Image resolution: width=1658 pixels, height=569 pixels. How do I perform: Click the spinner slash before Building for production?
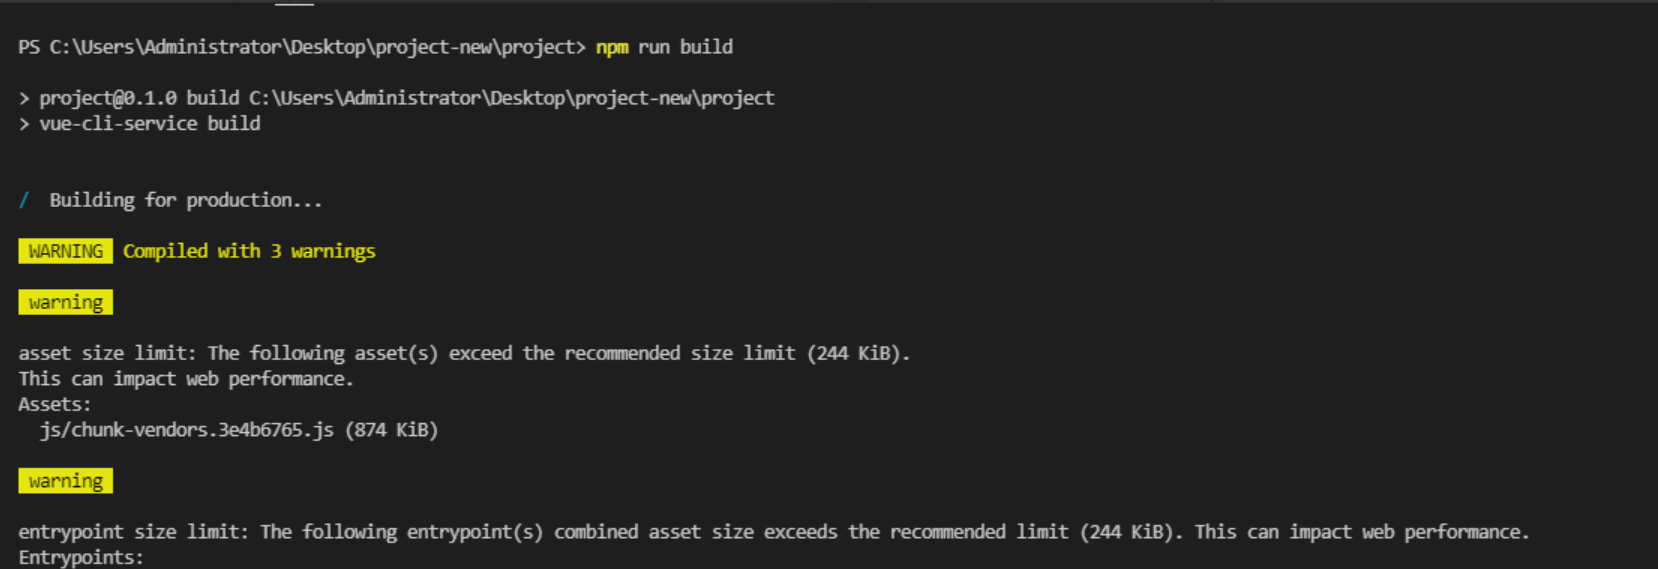(24, 200)
